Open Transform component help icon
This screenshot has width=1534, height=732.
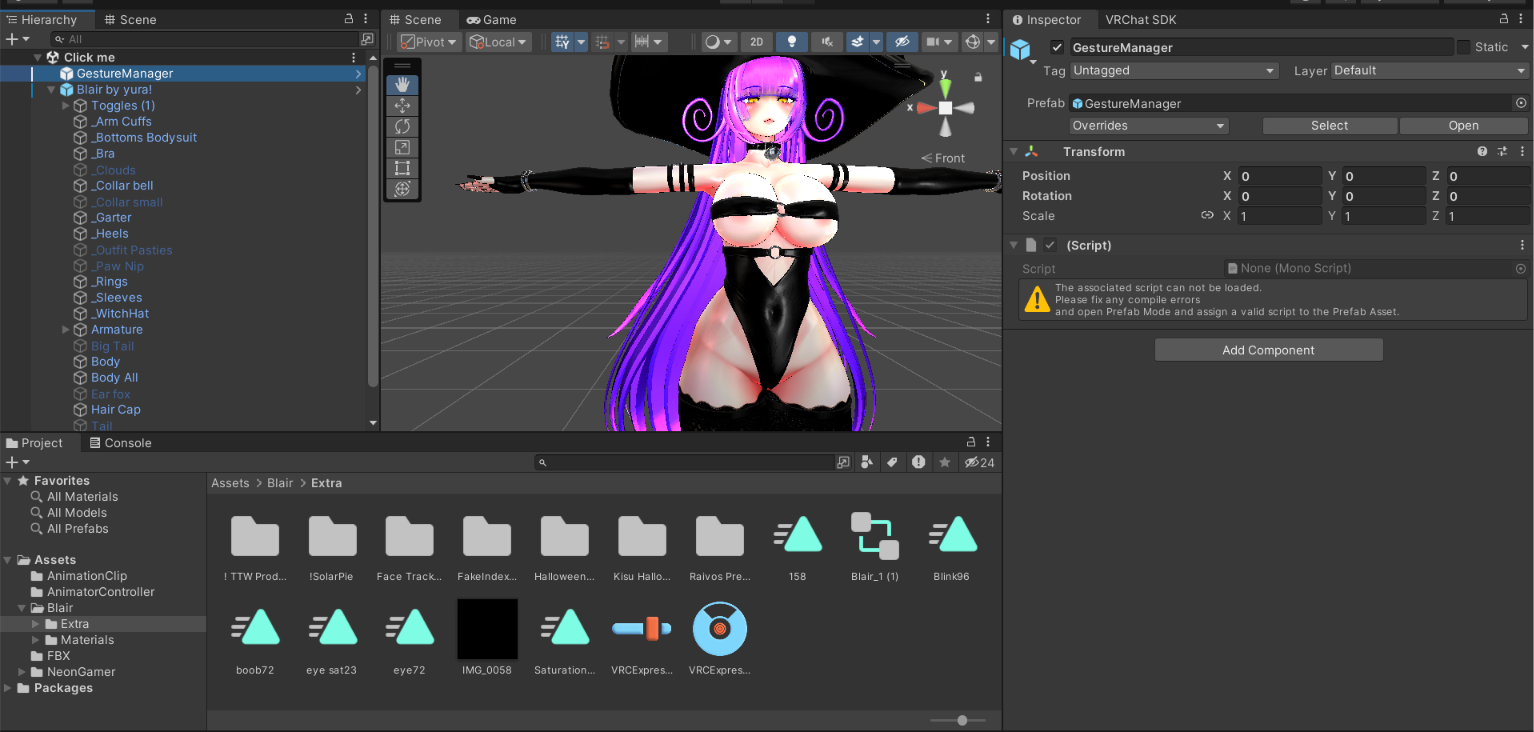click(1482, 152)
